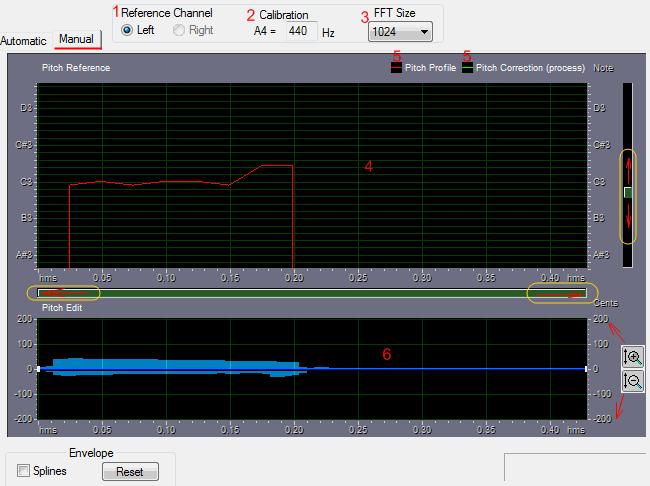Select the Left reference channel
This screenshot has height=486, width=650.
point(127,30)
